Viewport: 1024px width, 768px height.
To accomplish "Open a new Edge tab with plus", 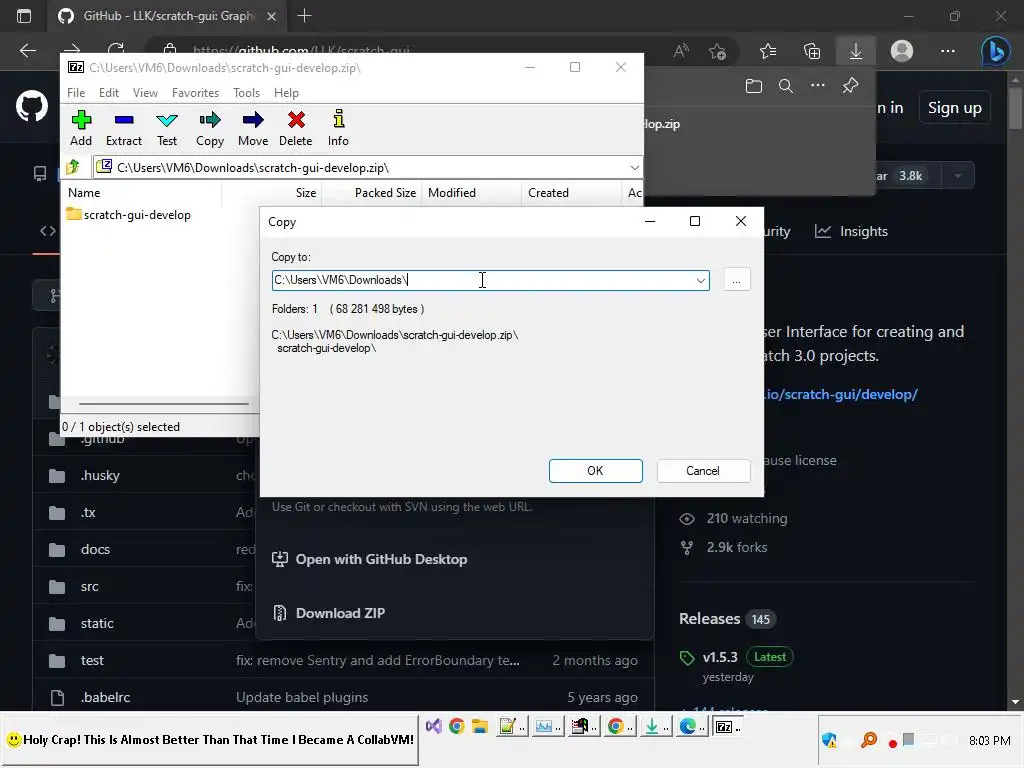I will [x=304, y=16].
